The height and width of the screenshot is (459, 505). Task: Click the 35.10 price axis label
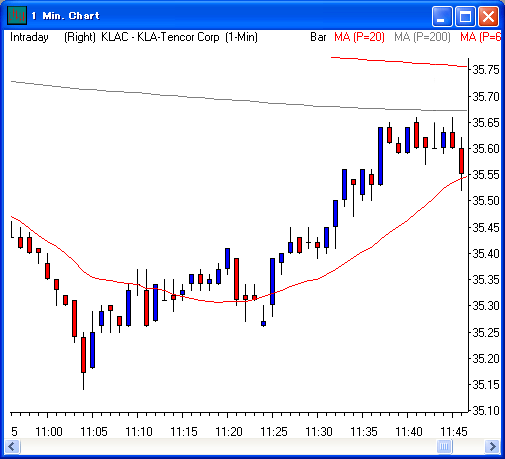click(x=486, y=411)
